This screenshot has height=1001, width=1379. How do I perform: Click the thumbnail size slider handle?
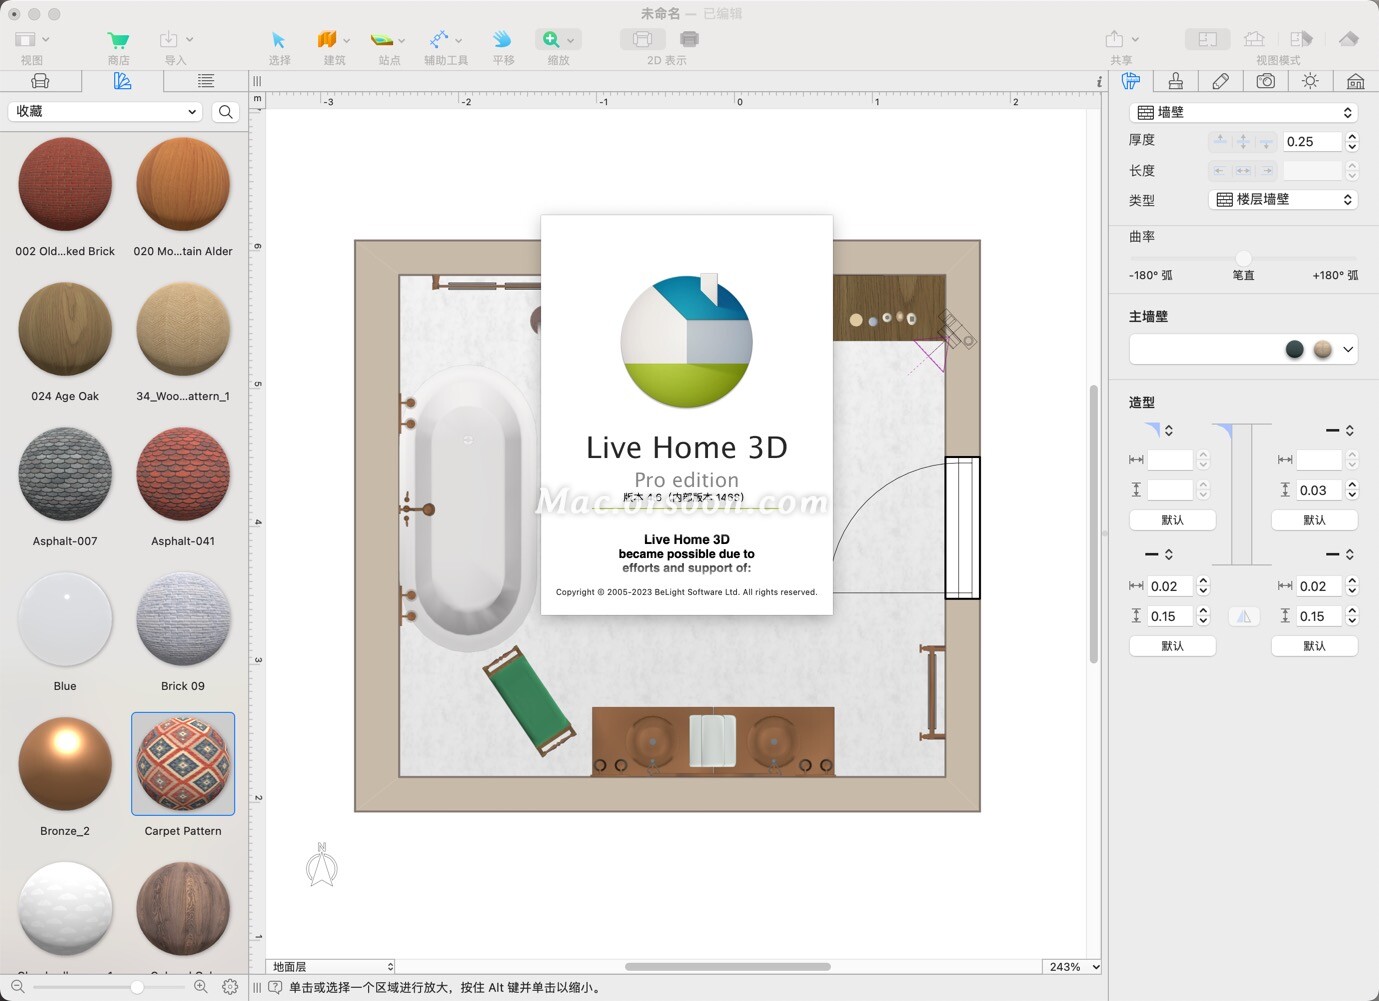pos(137,987)
